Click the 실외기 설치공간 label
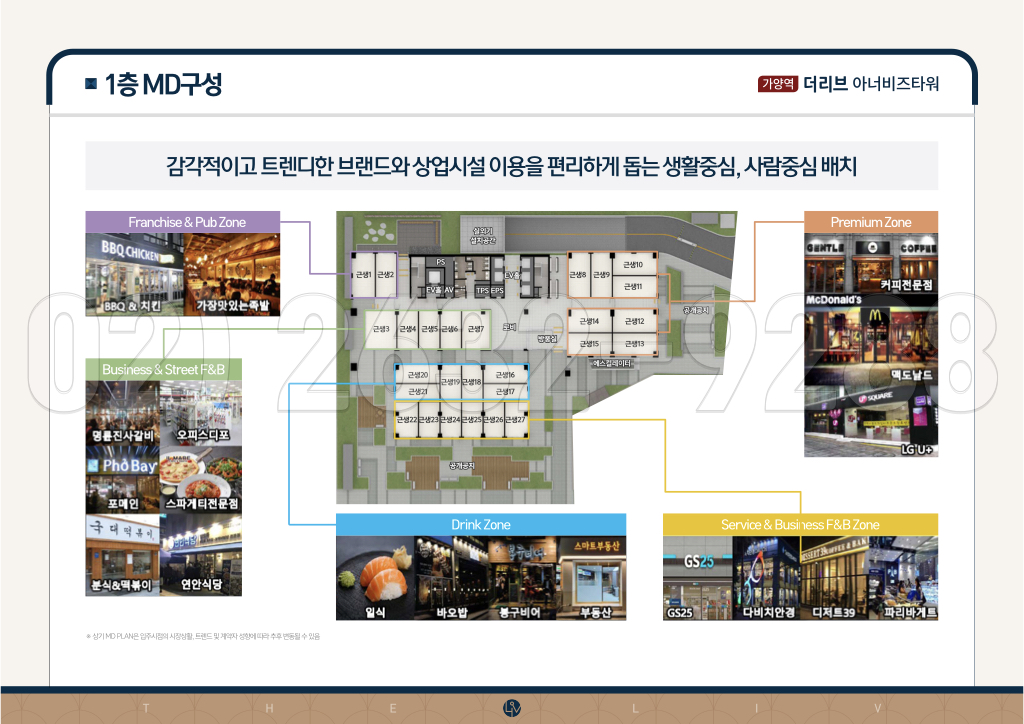This screenshot has height=724, width=1024. coord(483,236)
